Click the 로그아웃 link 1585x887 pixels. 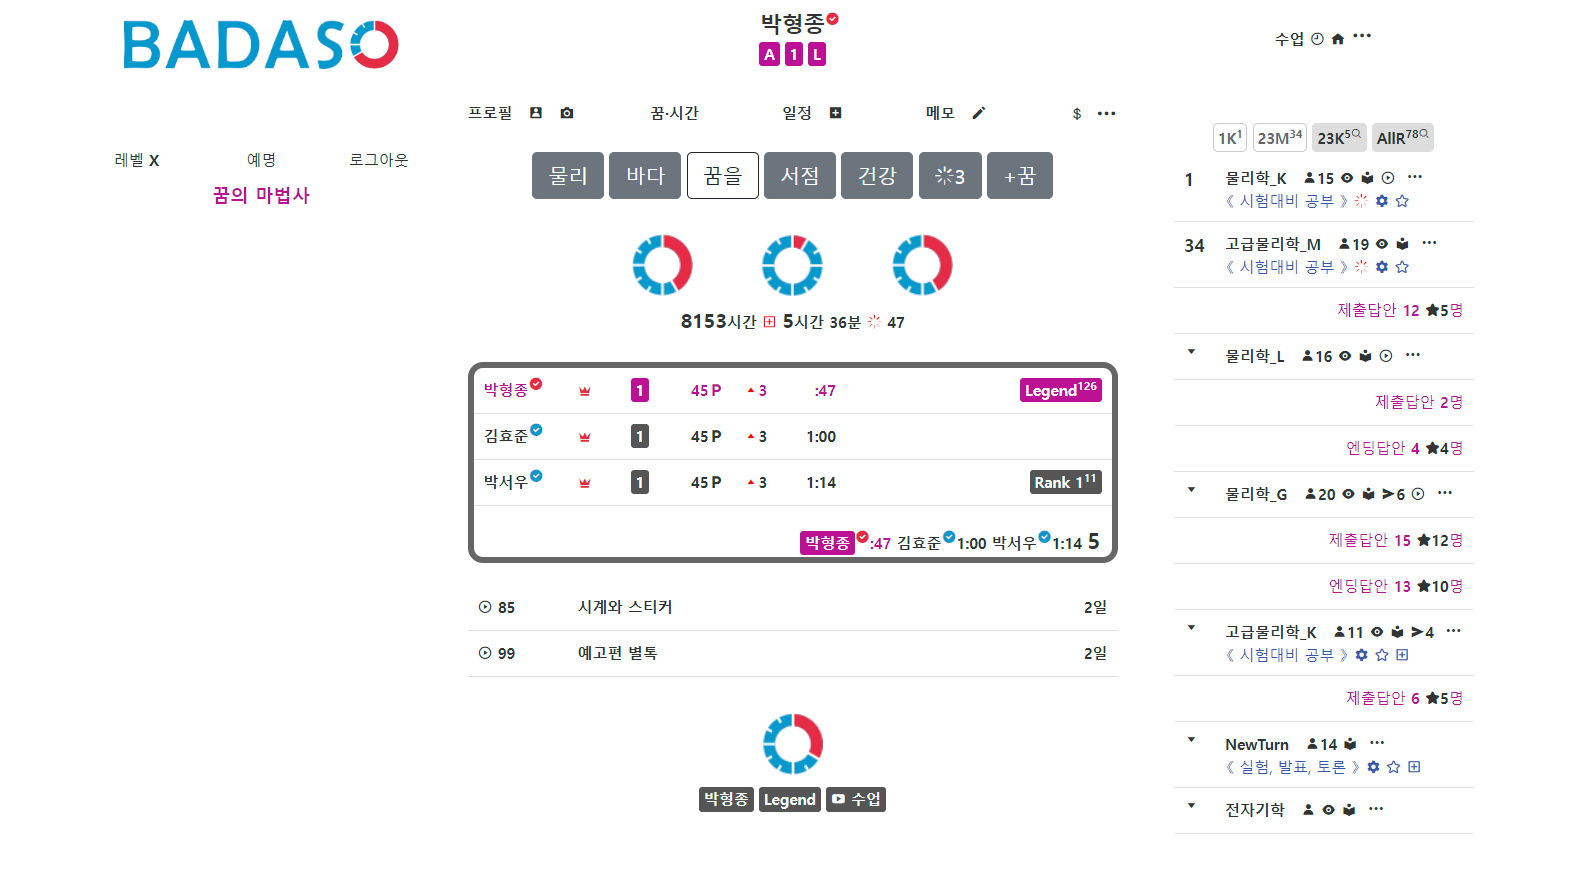point(378,160)
